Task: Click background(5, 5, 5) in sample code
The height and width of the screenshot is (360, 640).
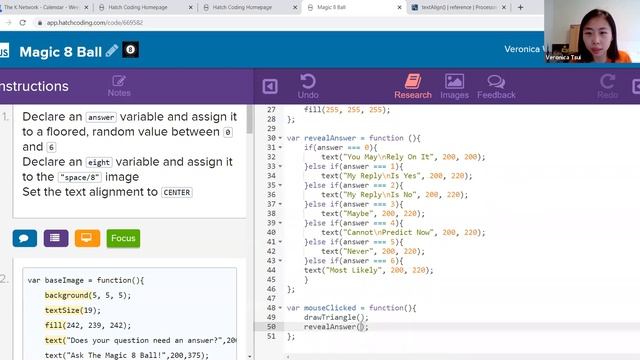Action: tap(88, 295)
